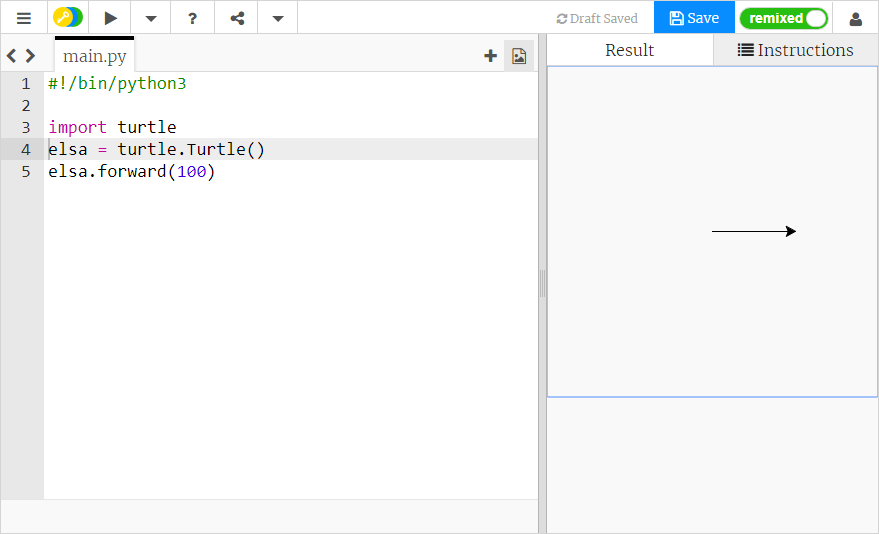Click the blue Save button
879x534 pixels.
tap(694, 18)
